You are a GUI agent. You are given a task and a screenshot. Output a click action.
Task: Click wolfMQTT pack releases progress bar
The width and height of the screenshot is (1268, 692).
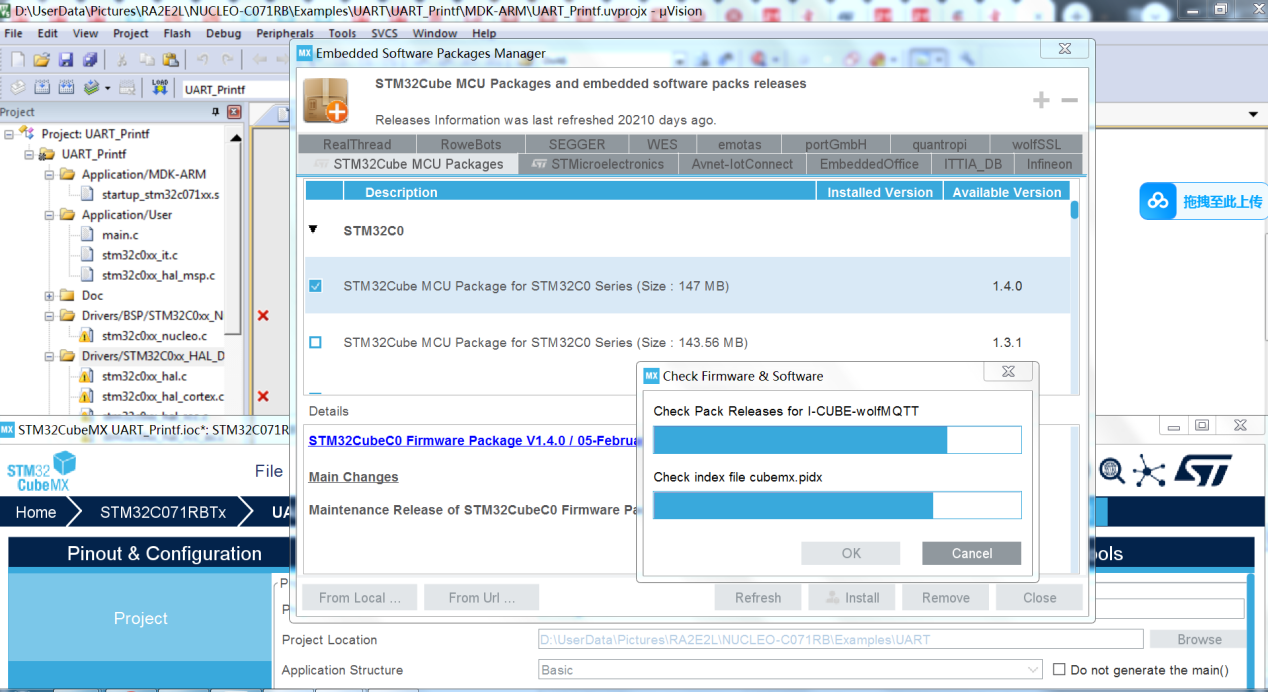point(837,440)
